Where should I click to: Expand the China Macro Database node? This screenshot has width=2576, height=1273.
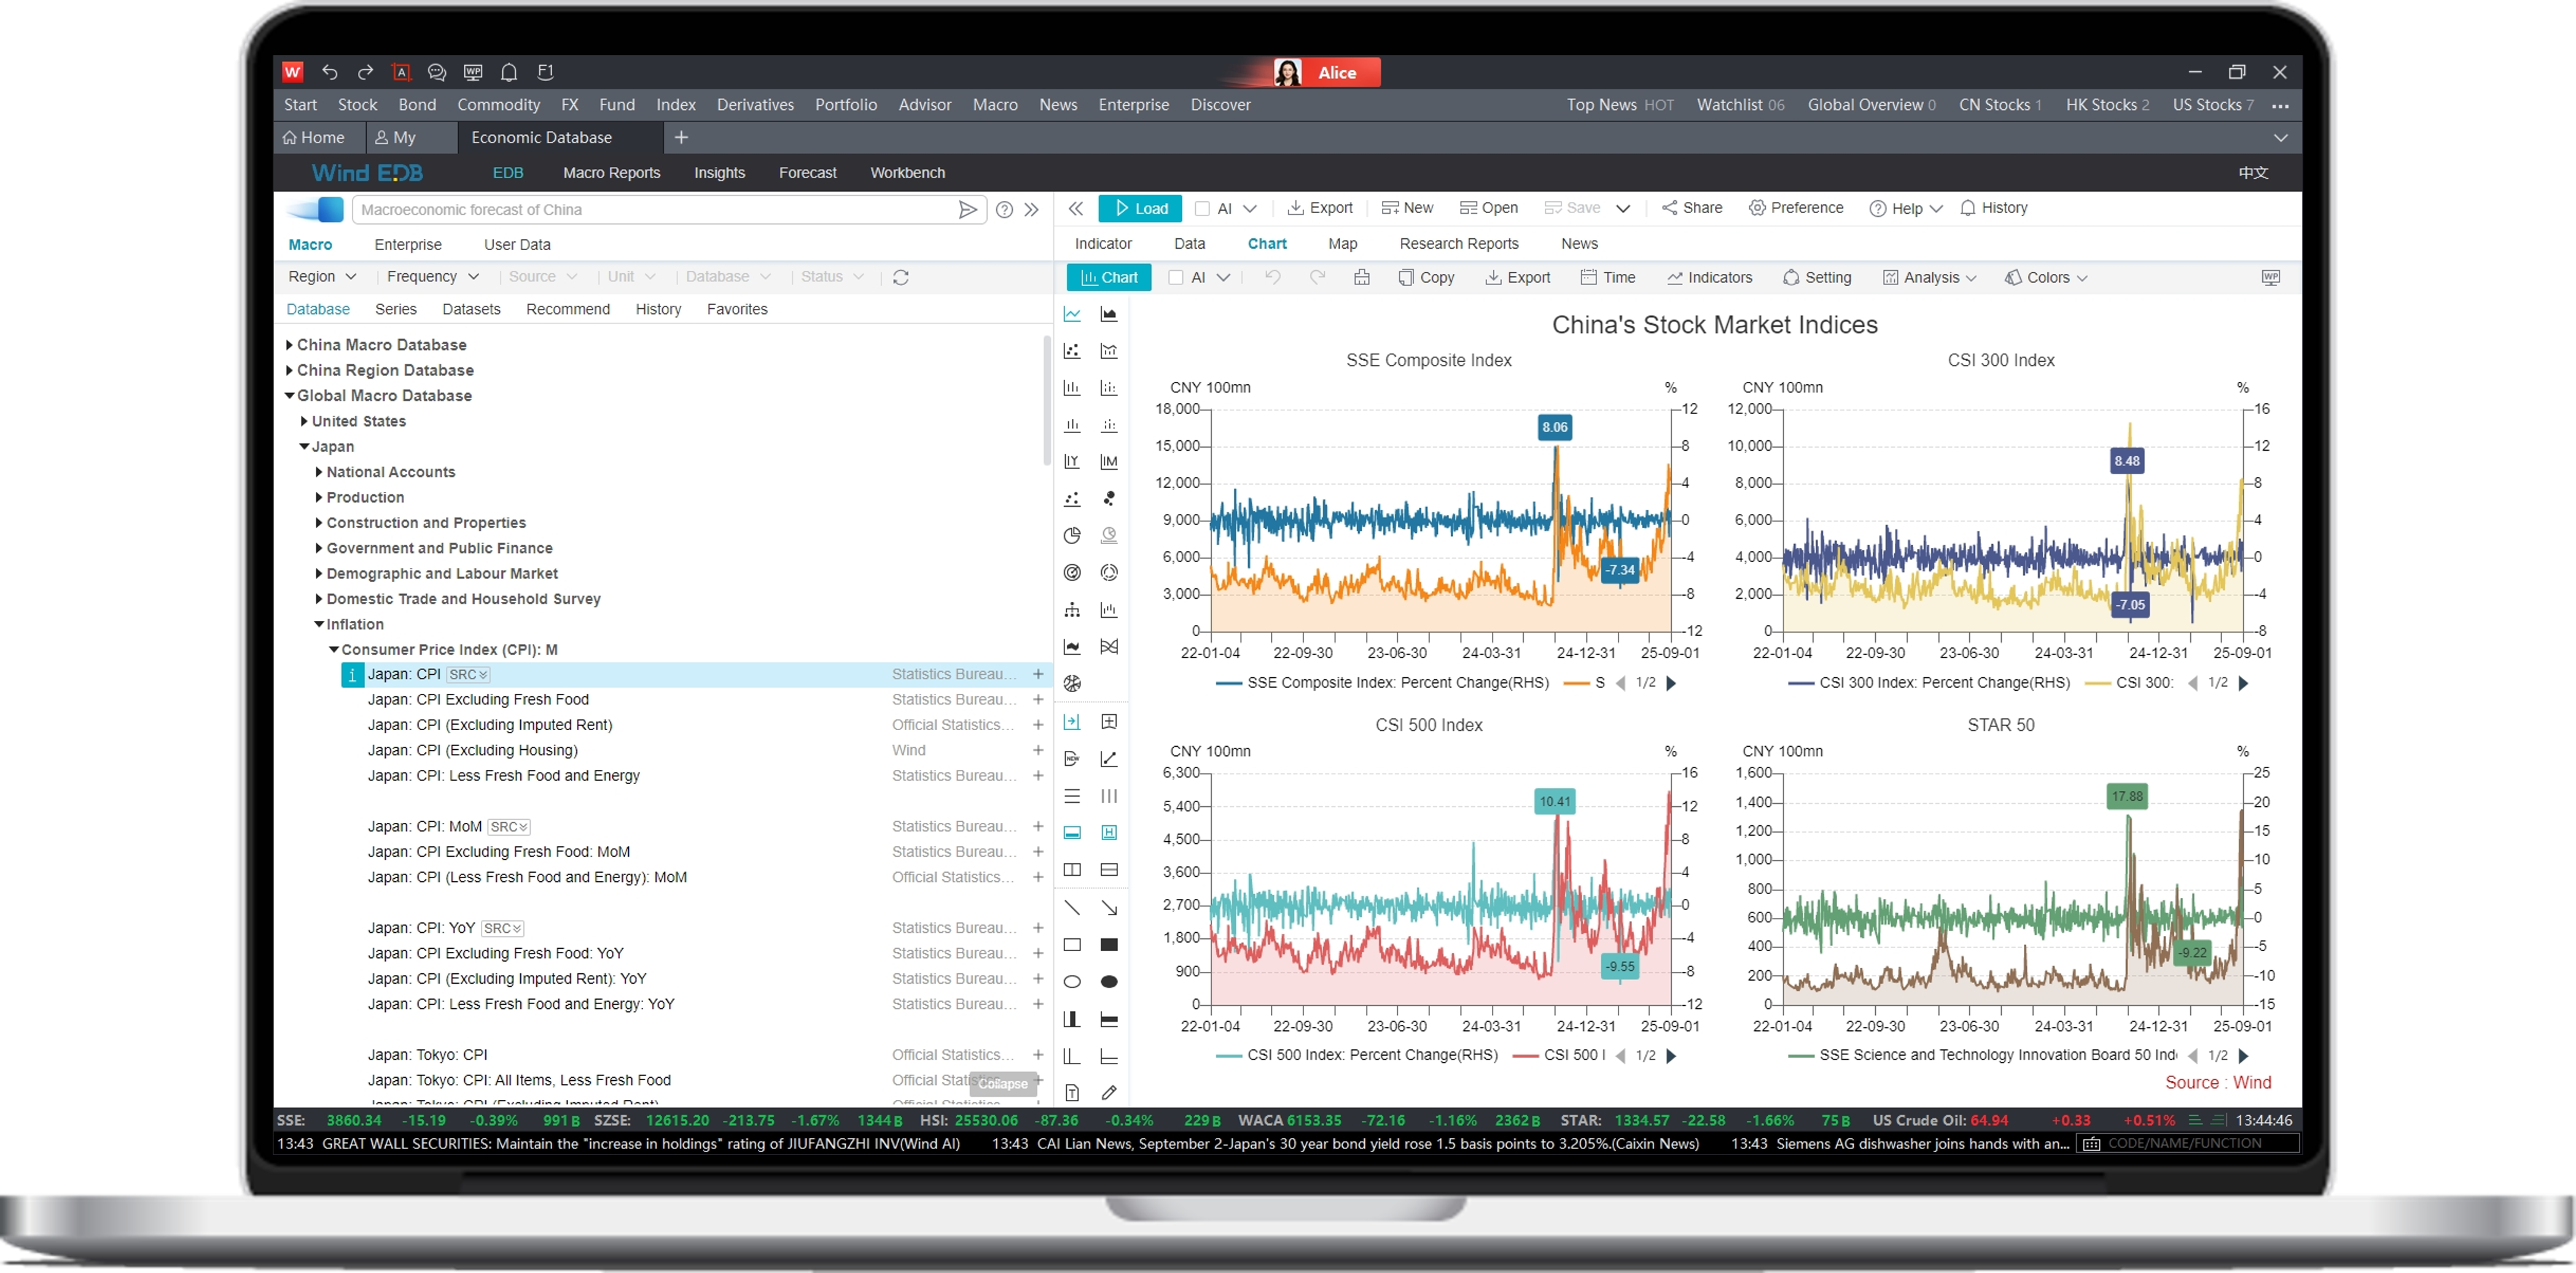[290, 345]
